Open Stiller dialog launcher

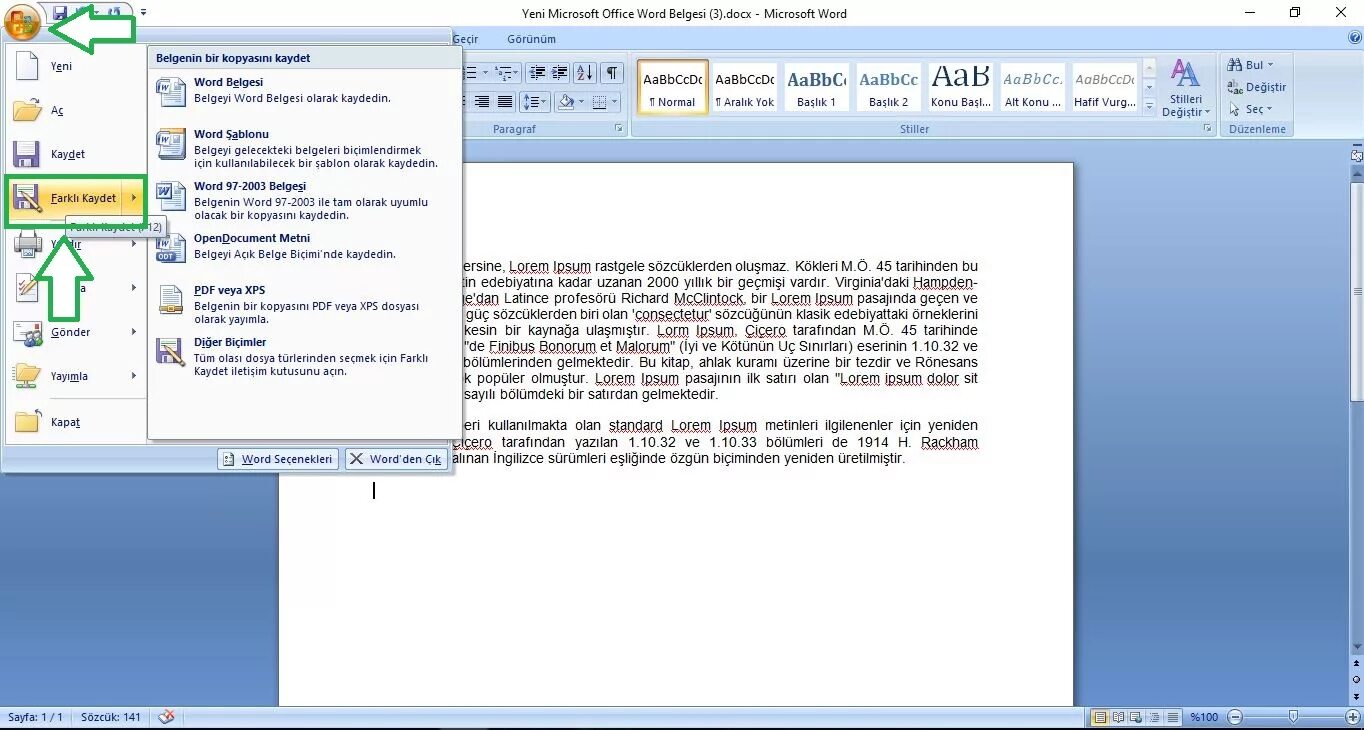coord(1208,129)
